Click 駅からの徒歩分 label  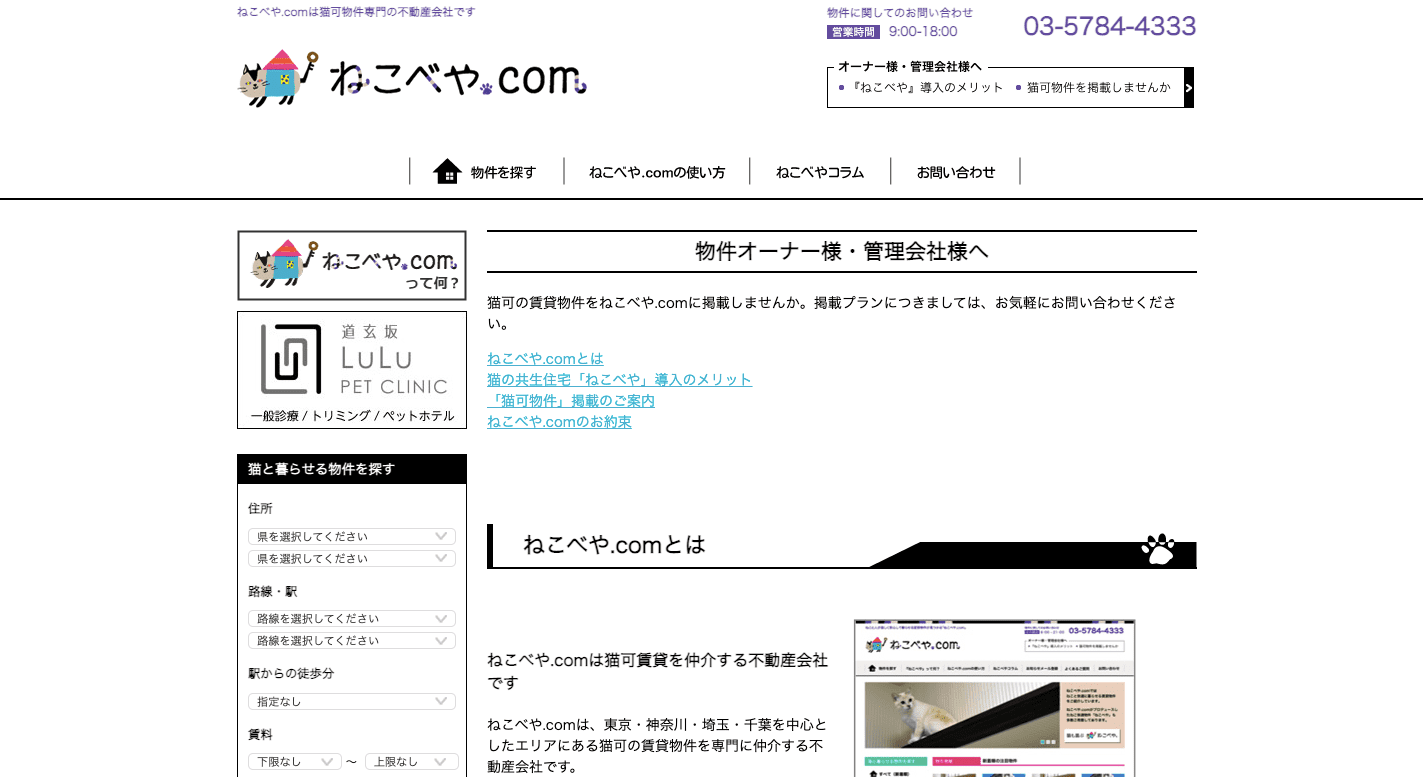(x=291, y=674)
